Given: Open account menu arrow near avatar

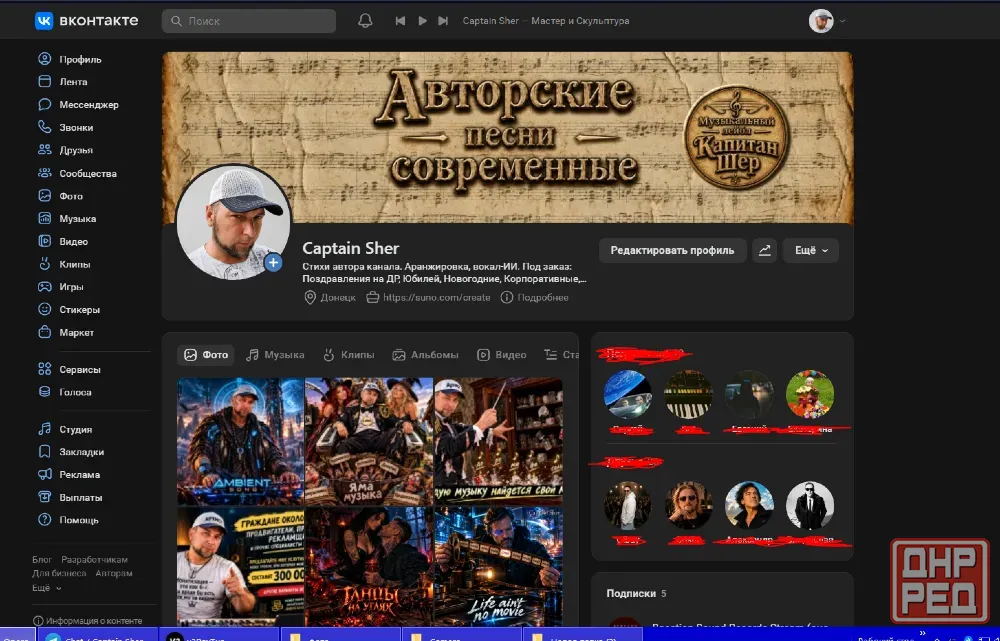Looking at the screenshot, I should pyautogui.click(x=842, y=20).
